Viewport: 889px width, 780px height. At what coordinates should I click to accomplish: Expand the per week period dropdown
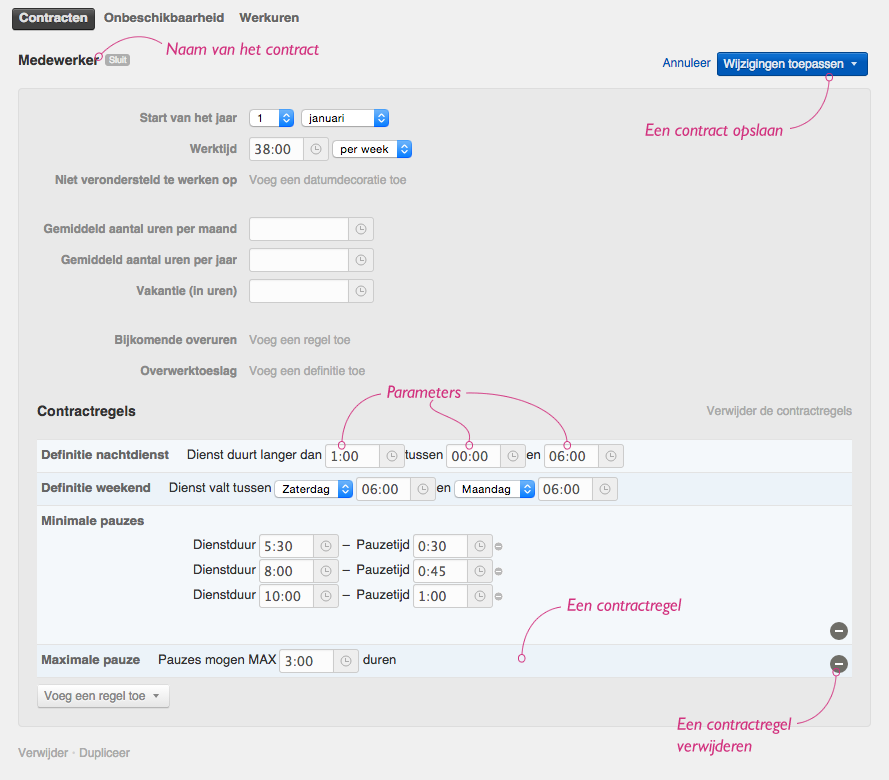(x=372, y=149)
